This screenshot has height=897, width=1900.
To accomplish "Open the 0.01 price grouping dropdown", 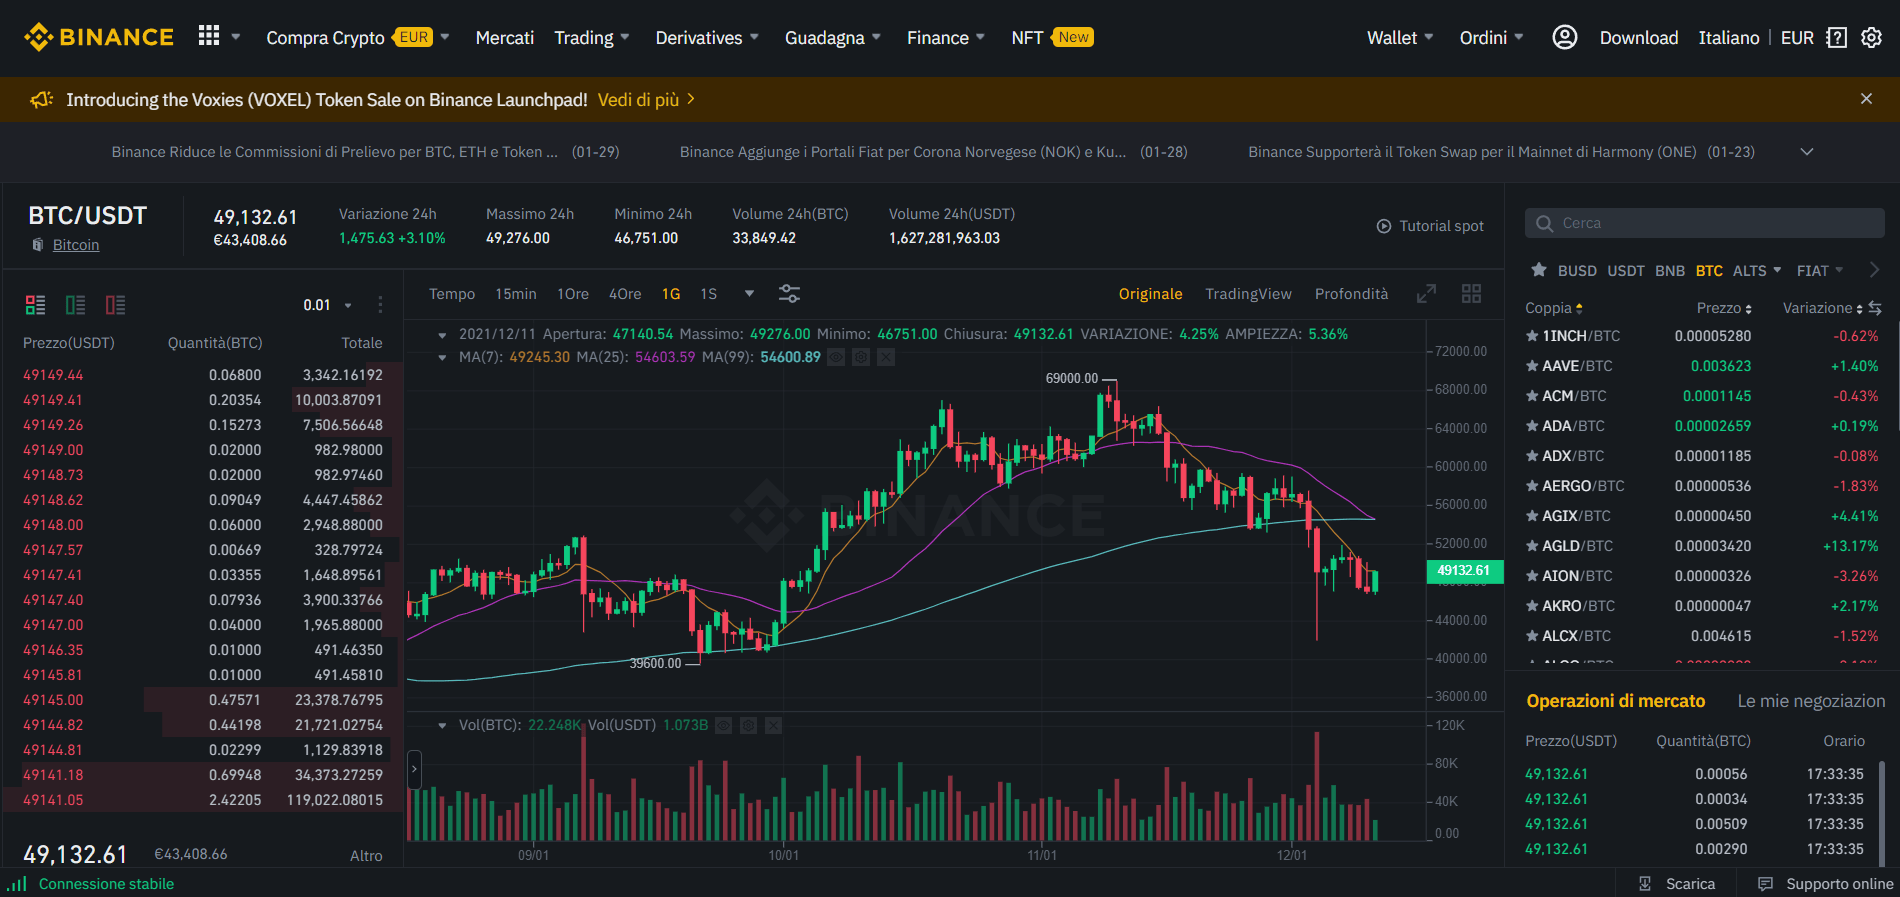I will [328, 305].
